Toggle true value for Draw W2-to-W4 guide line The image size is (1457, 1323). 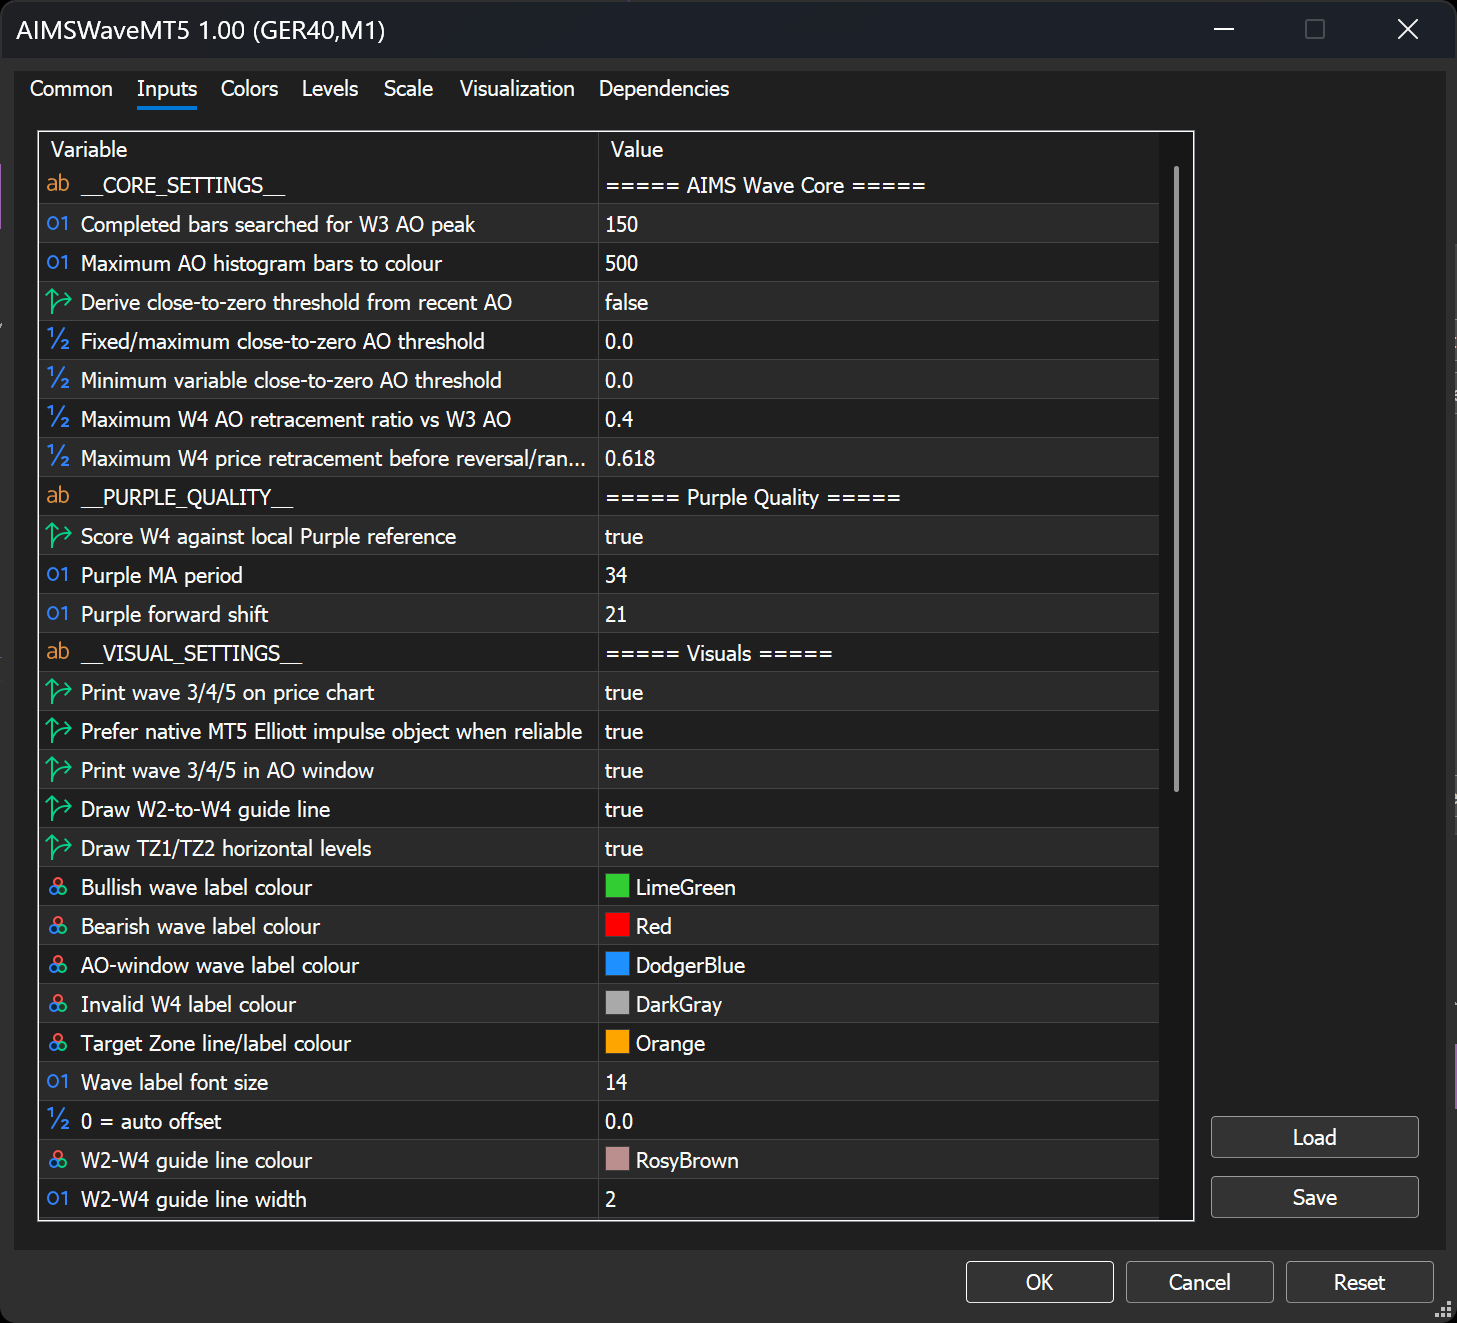(x=879, y=809)
